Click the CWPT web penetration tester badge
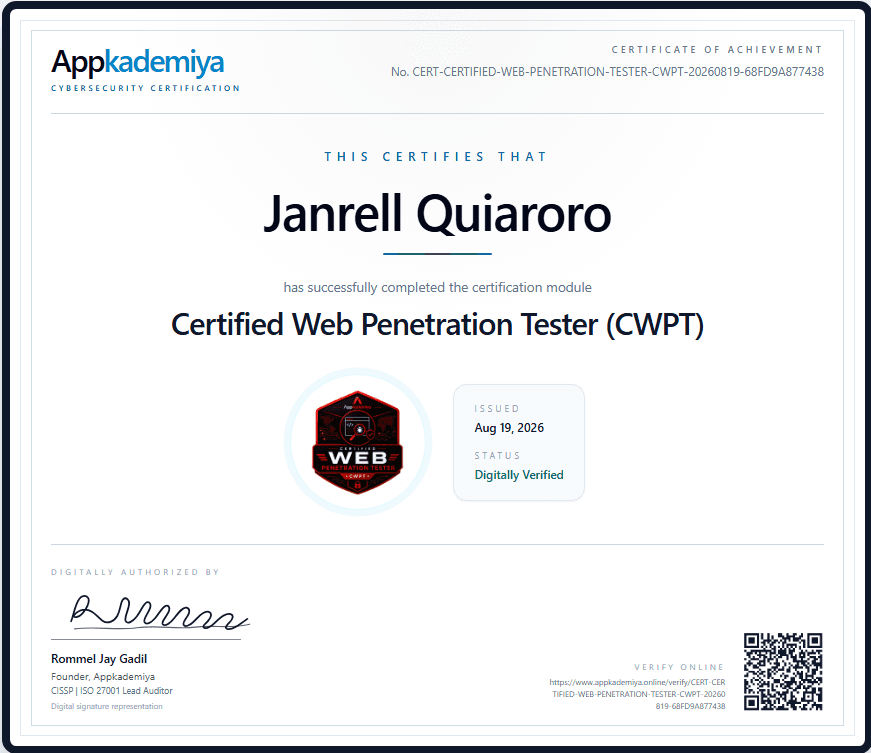The image size is (871, 753). click(358, 442)
